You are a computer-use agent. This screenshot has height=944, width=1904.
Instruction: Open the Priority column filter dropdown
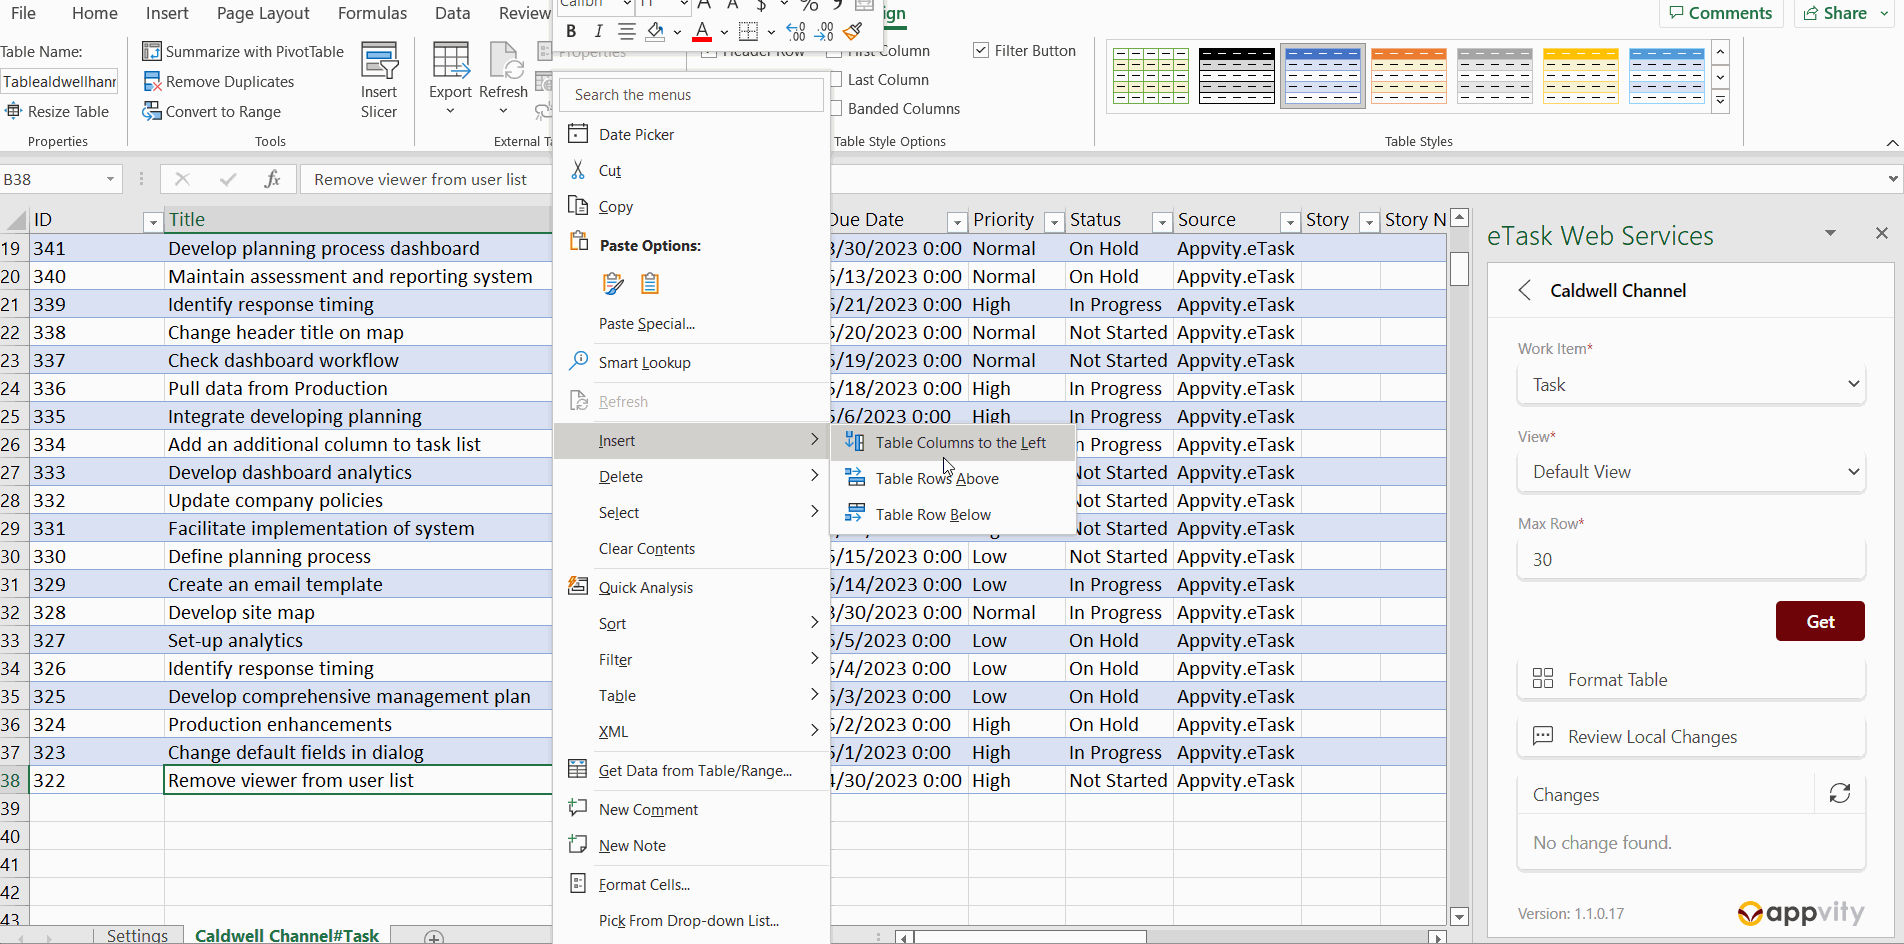(1053, 222)
